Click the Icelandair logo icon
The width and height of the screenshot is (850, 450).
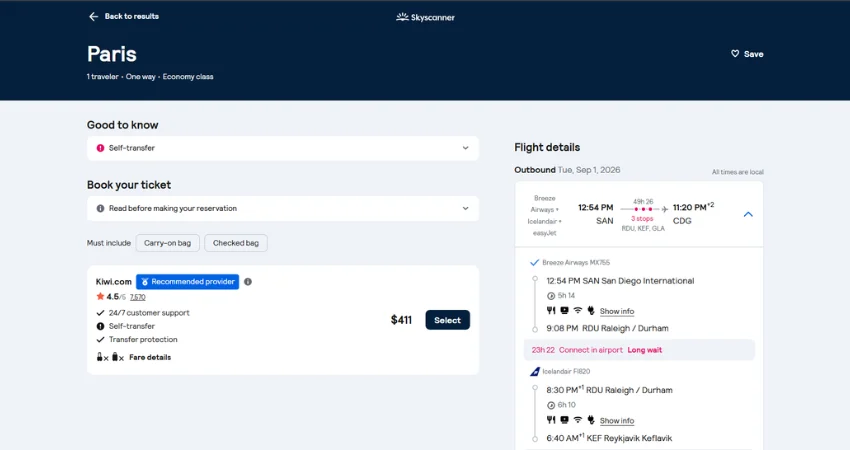pyautogui.click(x=535, y=371)
